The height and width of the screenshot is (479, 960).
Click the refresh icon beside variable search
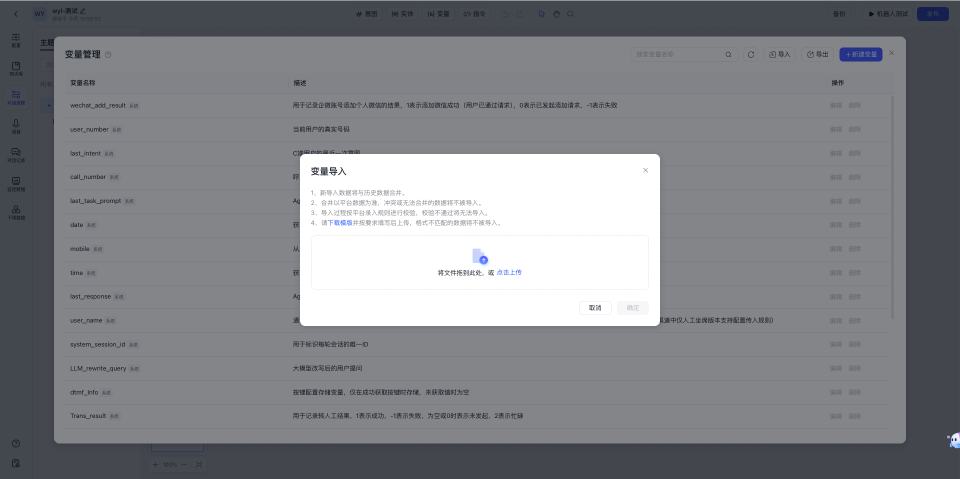tap(751, 54)
